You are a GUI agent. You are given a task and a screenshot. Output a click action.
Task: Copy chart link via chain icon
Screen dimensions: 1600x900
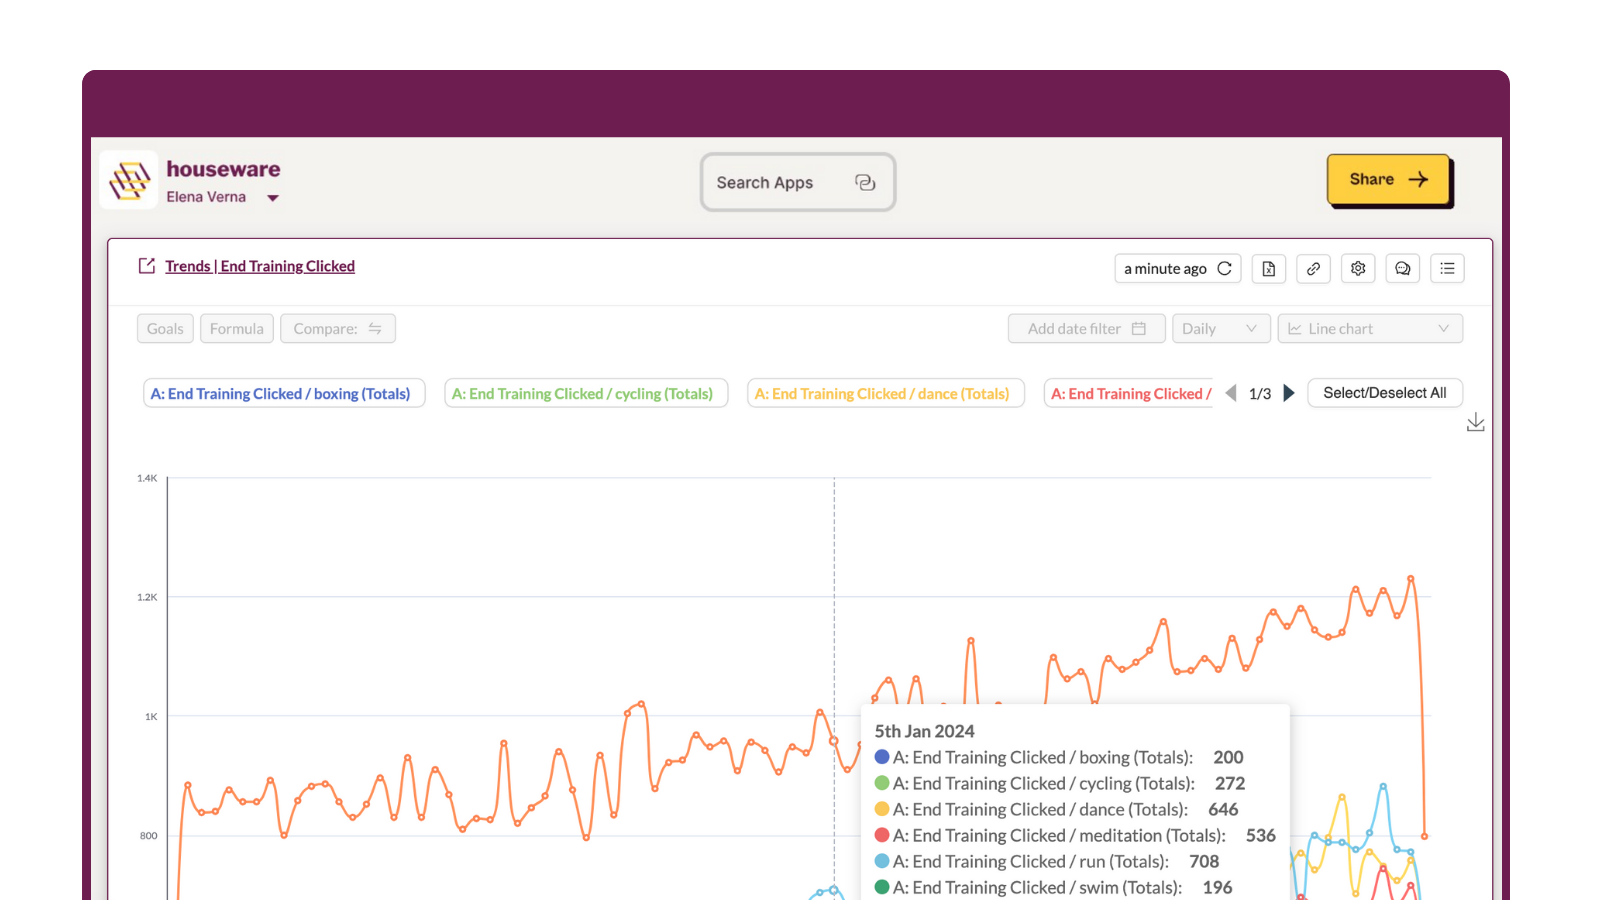click(x=1313, y=269)
